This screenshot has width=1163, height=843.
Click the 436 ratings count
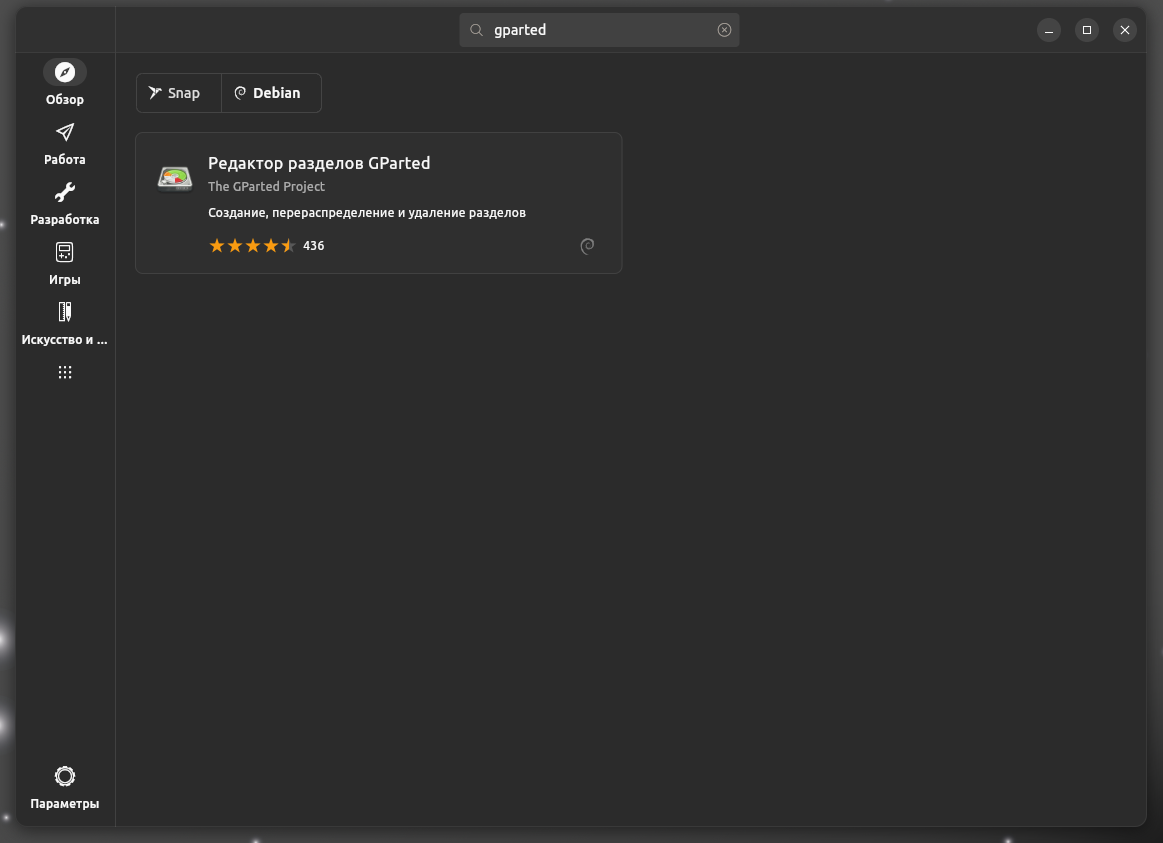point(313,245)
